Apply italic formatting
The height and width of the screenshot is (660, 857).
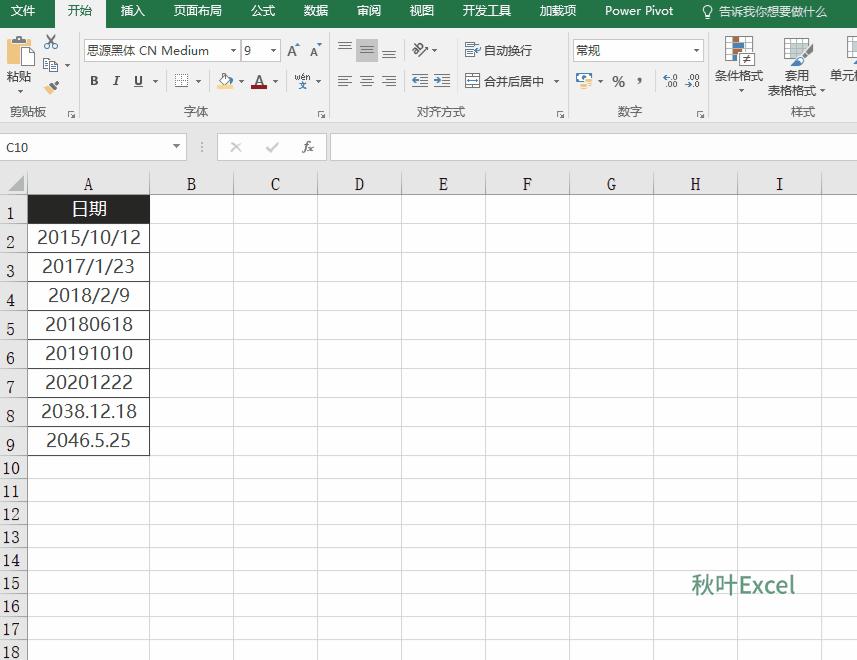point(115,81)
